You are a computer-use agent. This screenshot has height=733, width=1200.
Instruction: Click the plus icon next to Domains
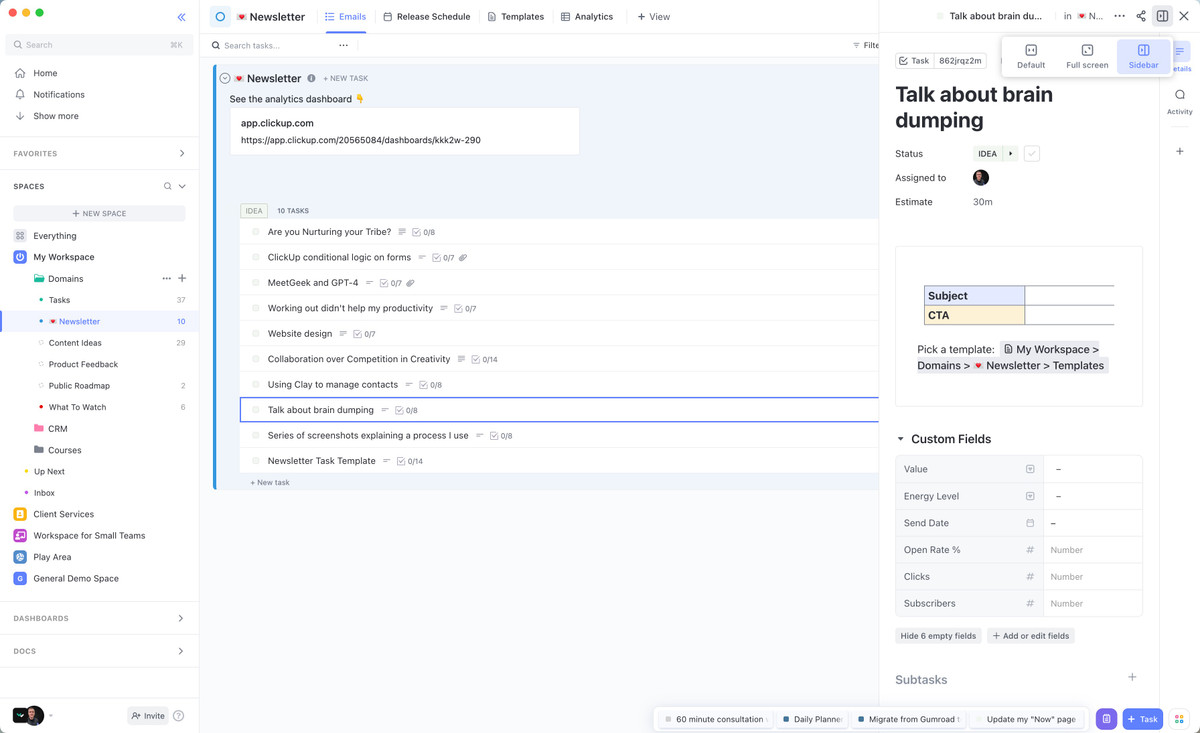pos(182,279)
